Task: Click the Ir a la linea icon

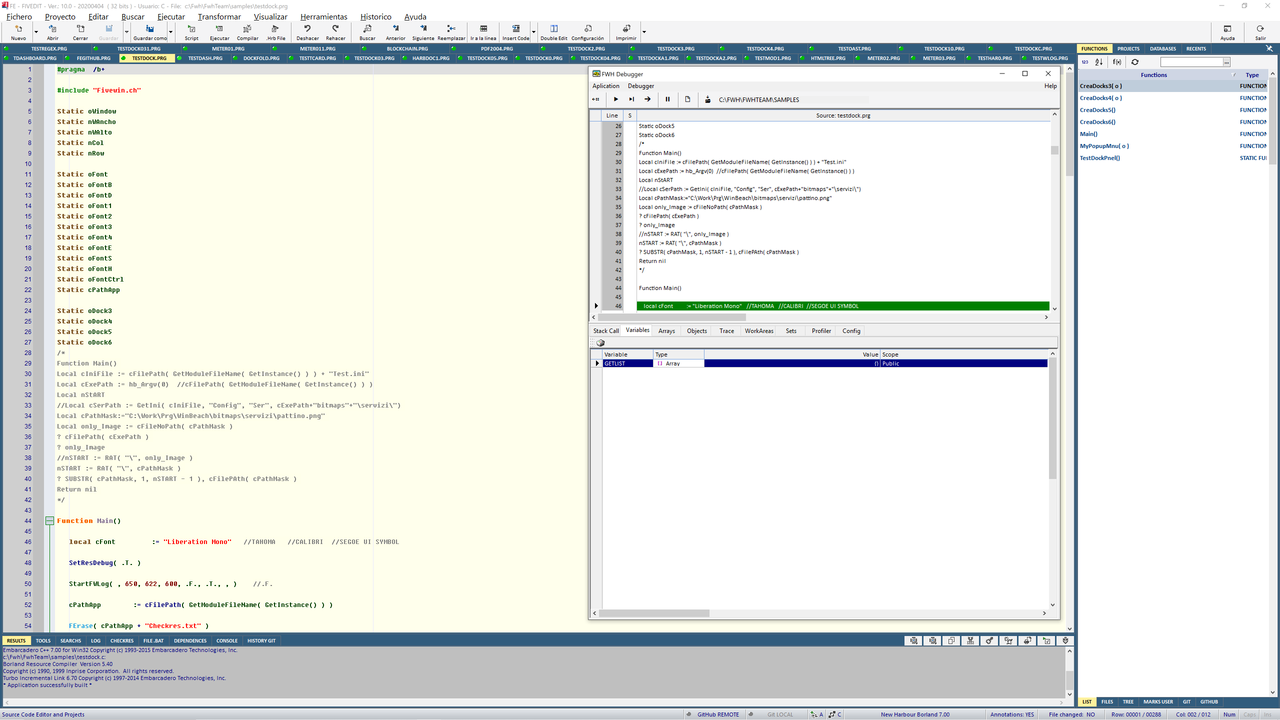Action: 483,30
